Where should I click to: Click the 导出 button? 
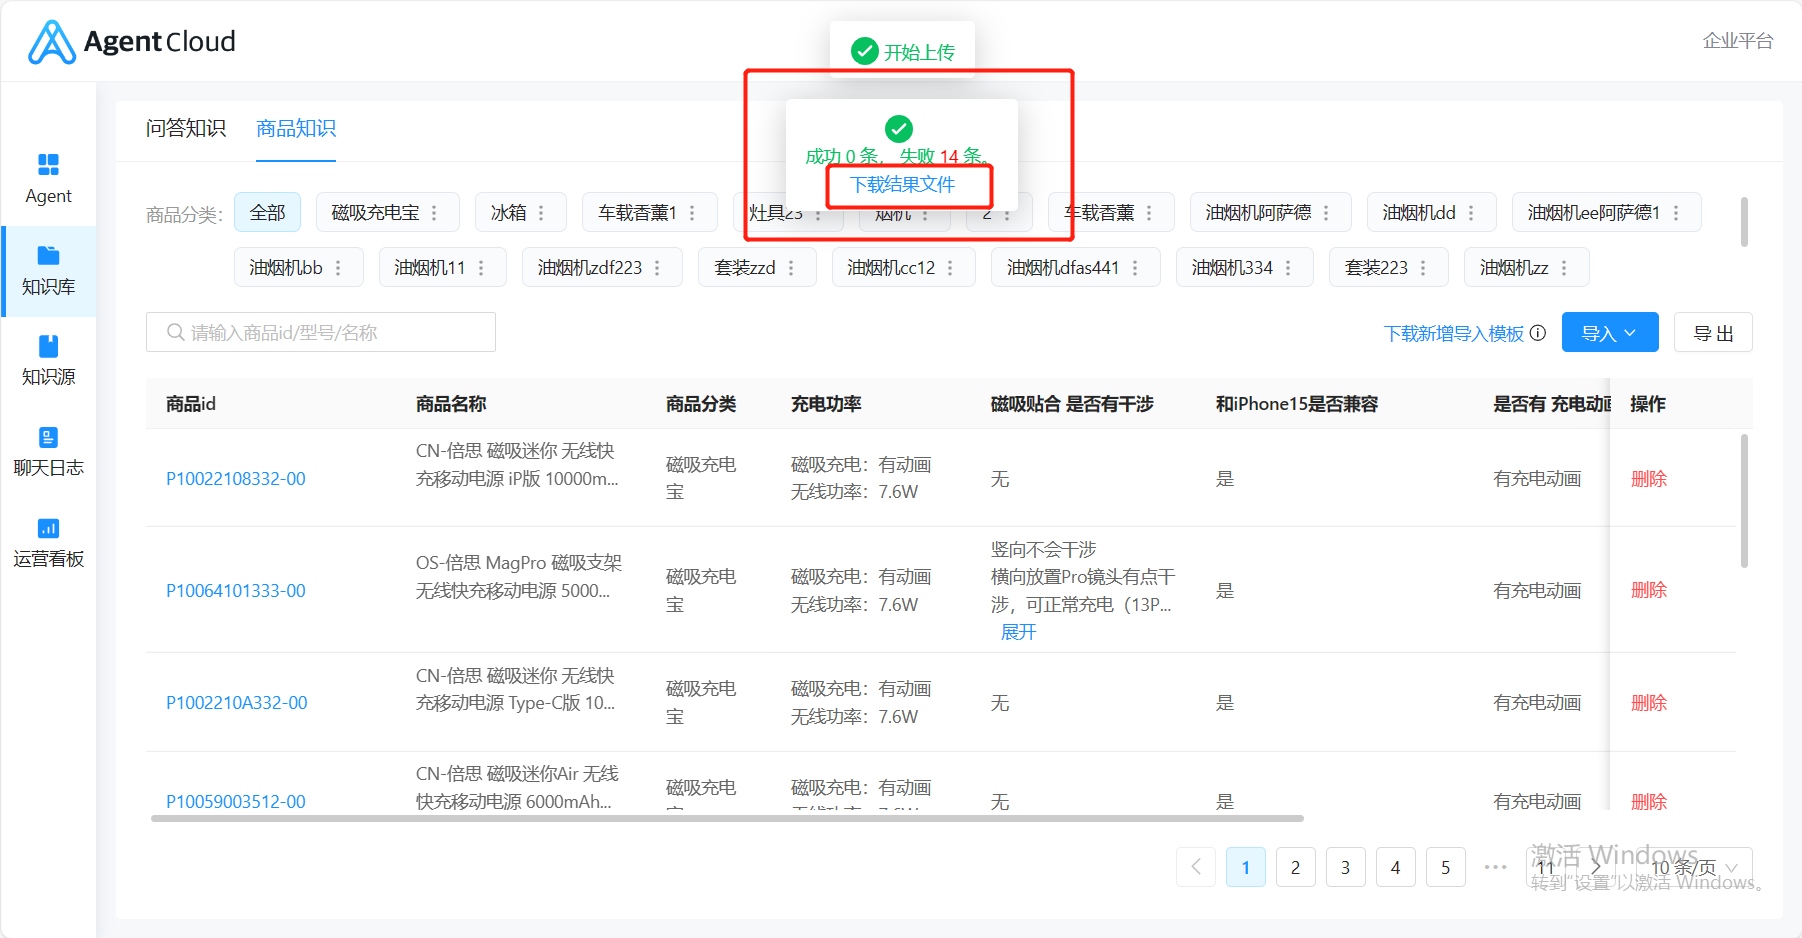click(1713, 333)
